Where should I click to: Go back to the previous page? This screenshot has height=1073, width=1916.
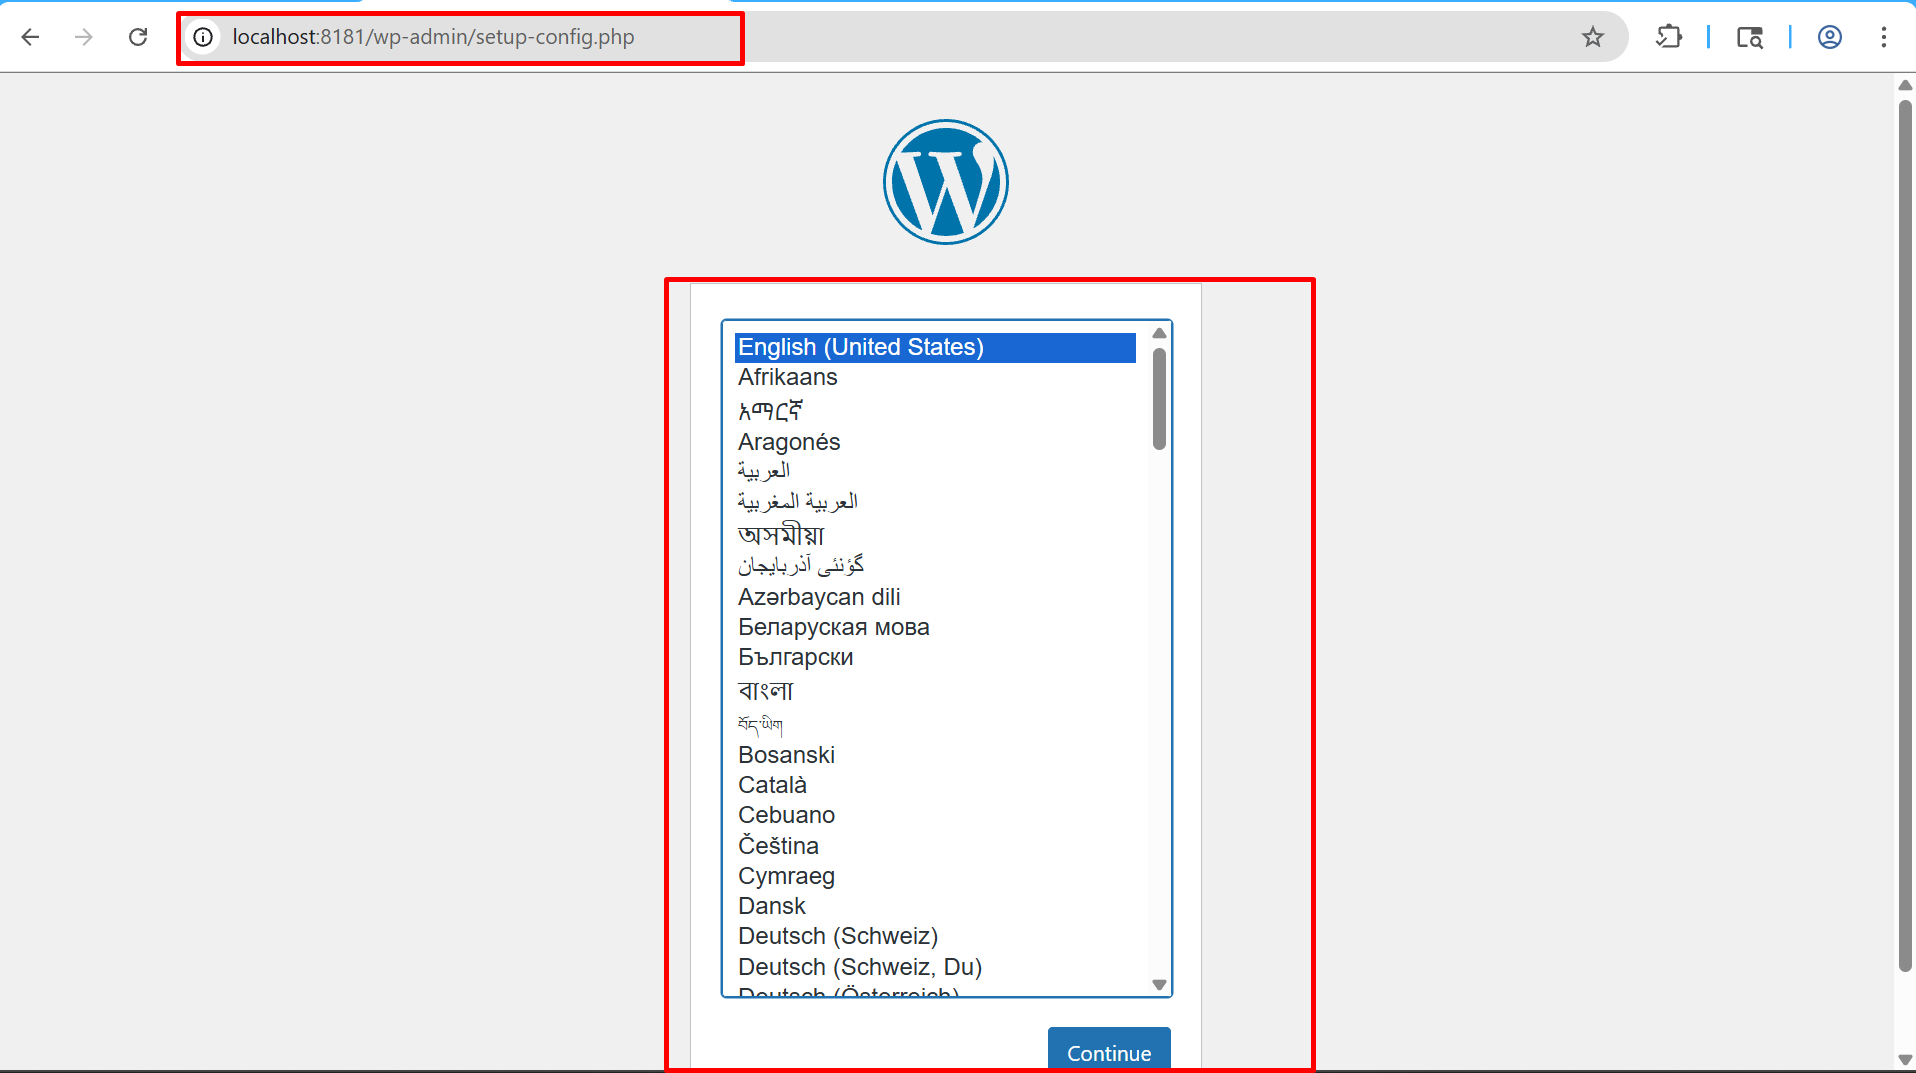pyautogui.click(x=31, y=37)
